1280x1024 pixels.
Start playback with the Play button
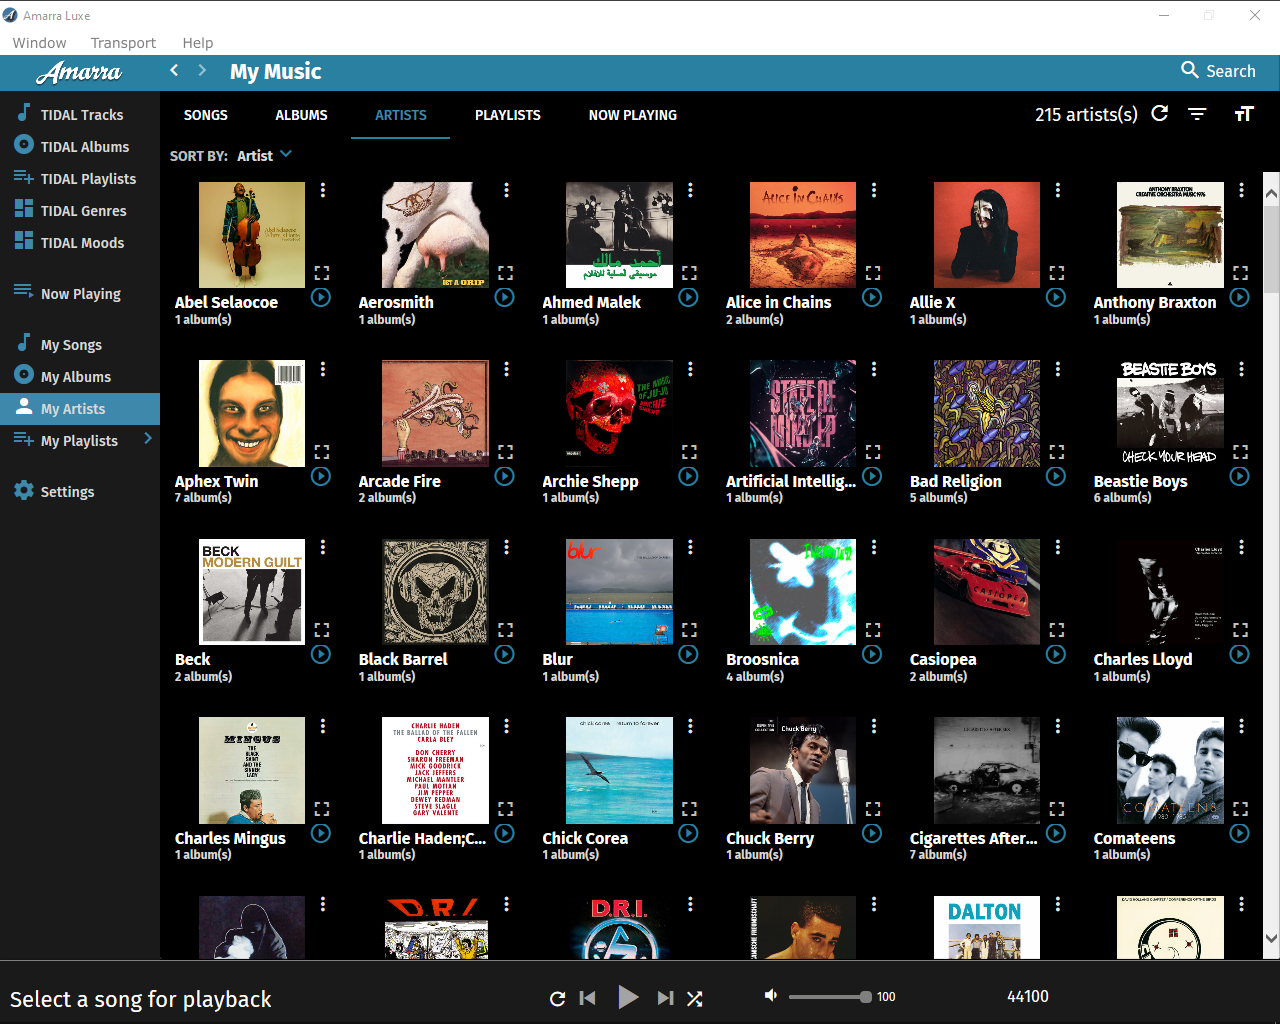tap(627, 997)
